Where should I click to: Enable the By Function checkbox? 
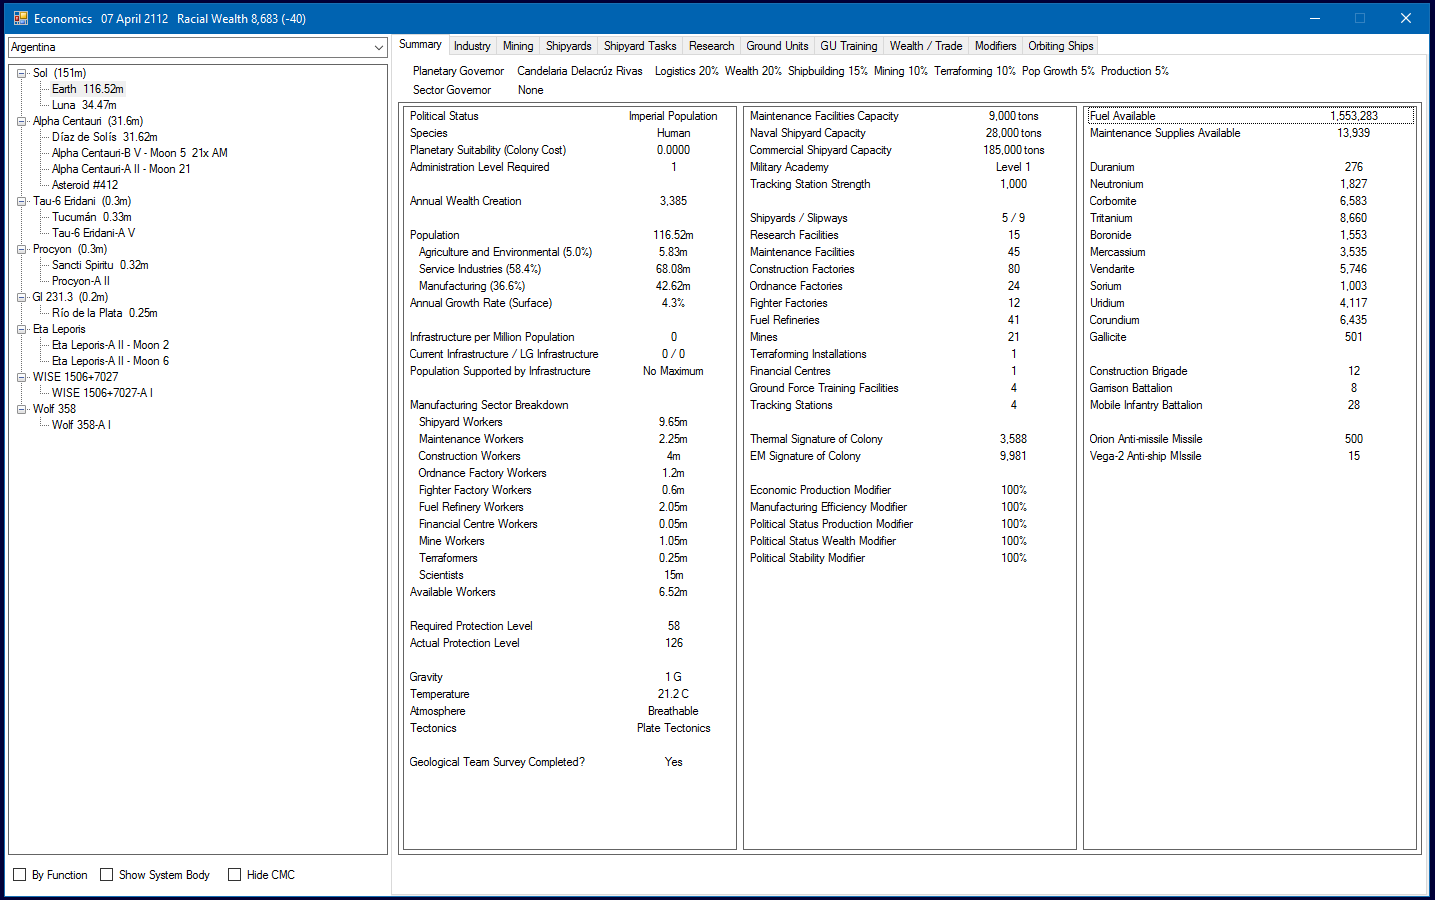(x=19, y=875)
